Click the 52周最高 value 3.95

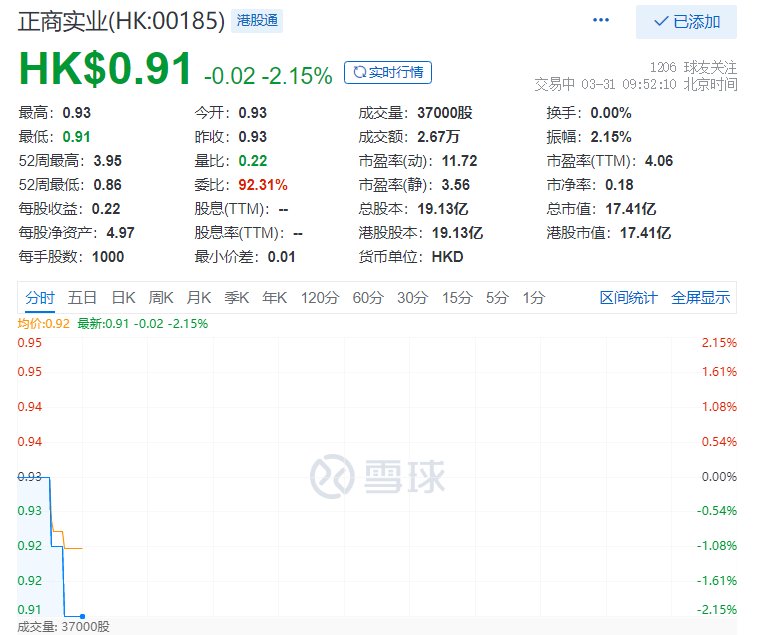pos(108,161)
